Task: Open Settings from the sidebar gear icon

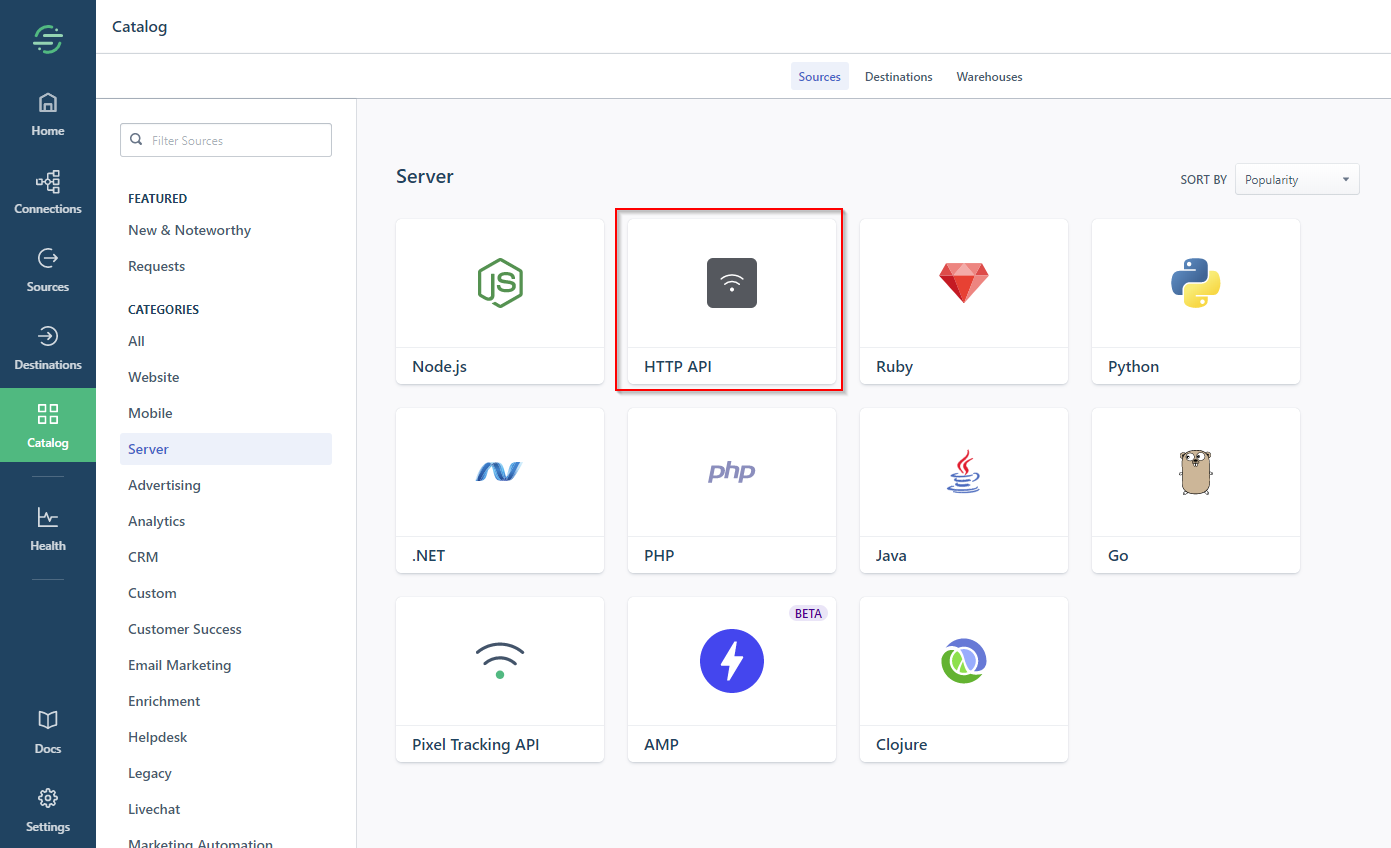Action: (x=47, y=809)
